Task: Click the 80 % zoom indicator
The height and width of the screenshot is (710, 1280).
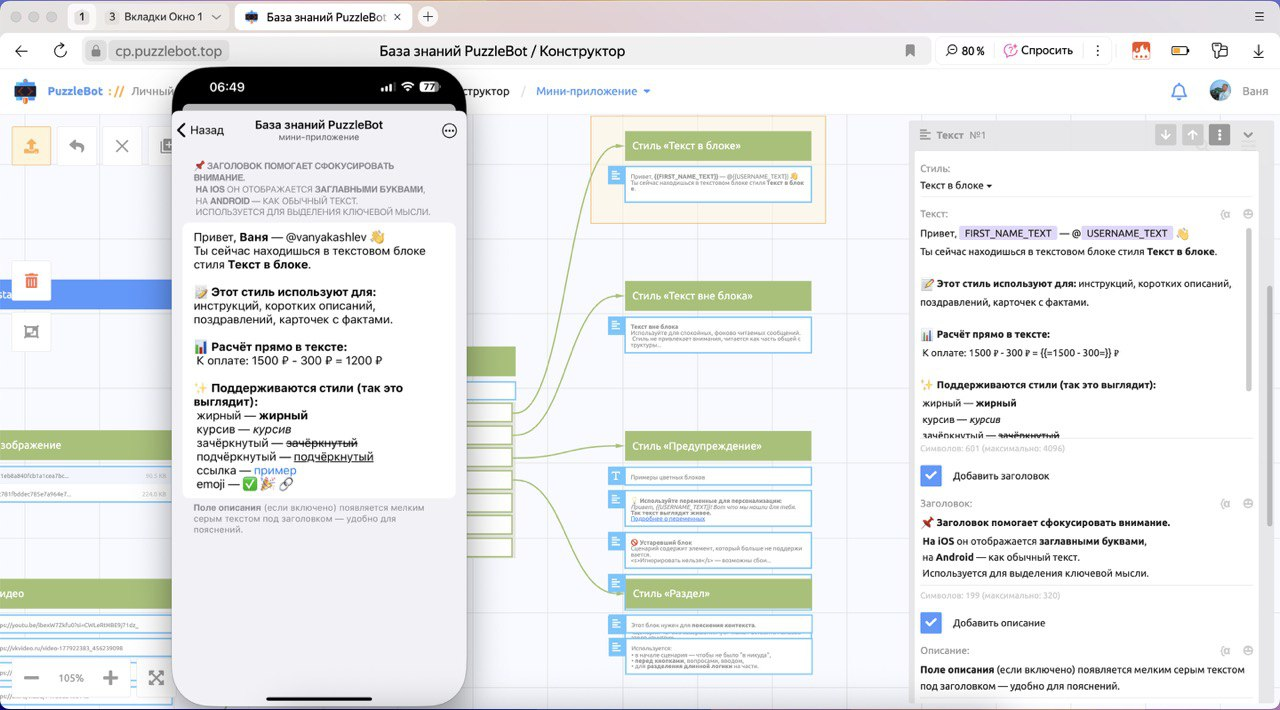Action: tap(964, 51)
